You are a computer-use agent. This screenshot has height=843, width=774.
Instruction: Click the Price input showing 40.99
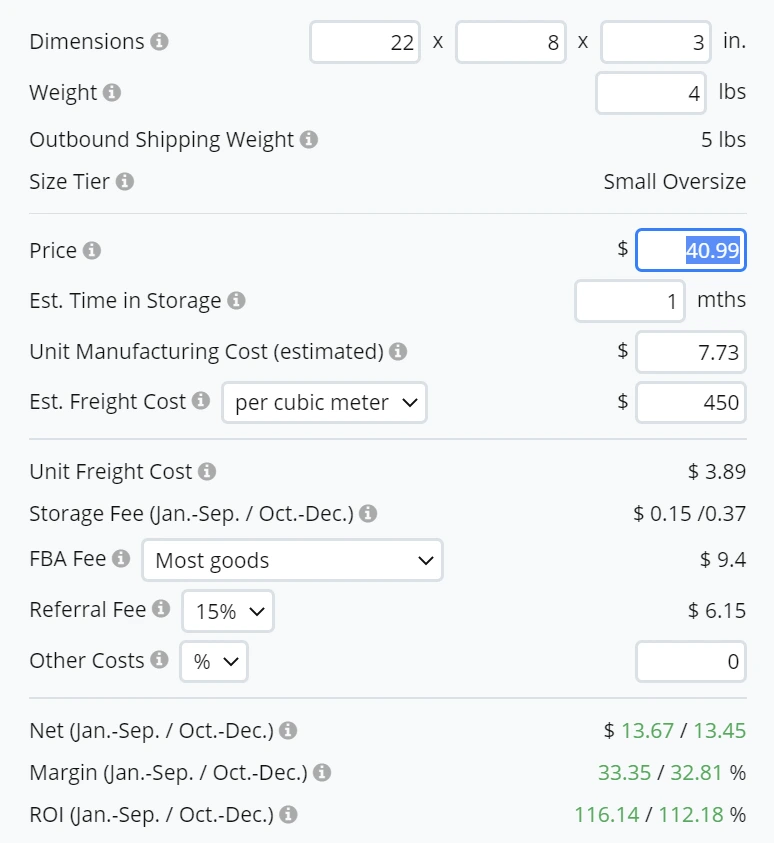click(691, 250)
